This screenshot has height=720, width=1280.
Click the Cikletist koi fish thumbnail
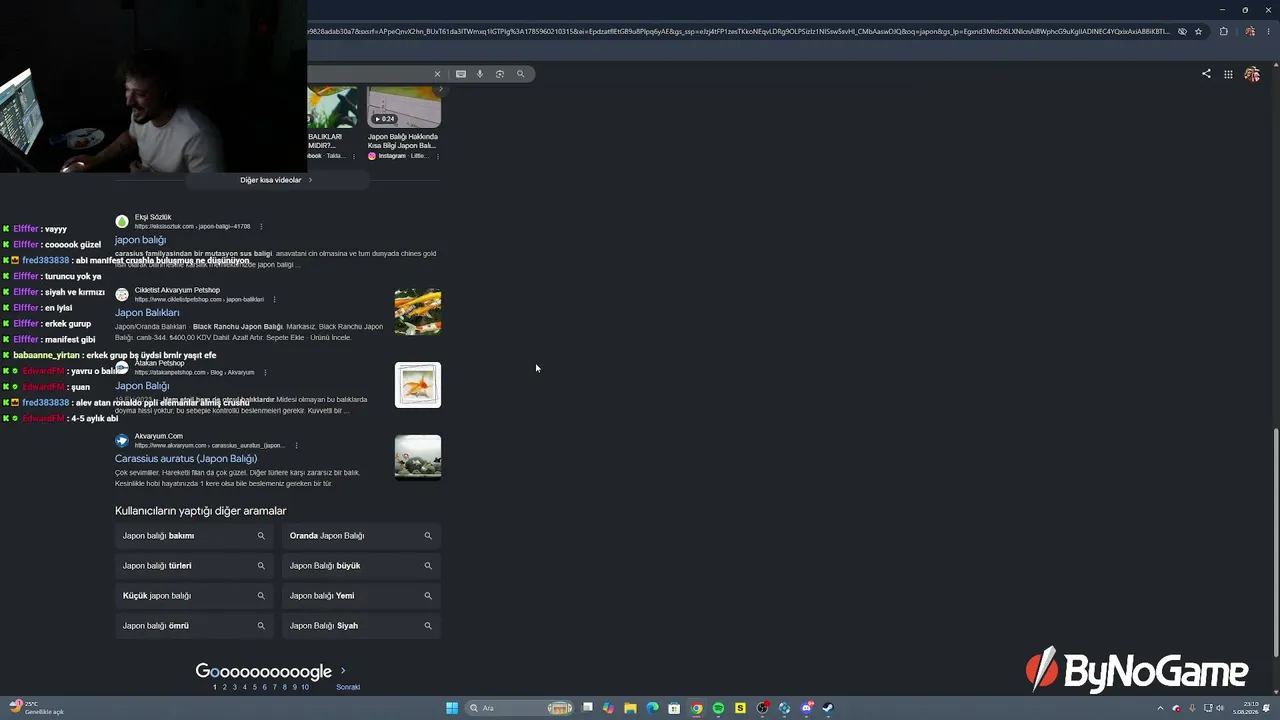tap(418, 312)
